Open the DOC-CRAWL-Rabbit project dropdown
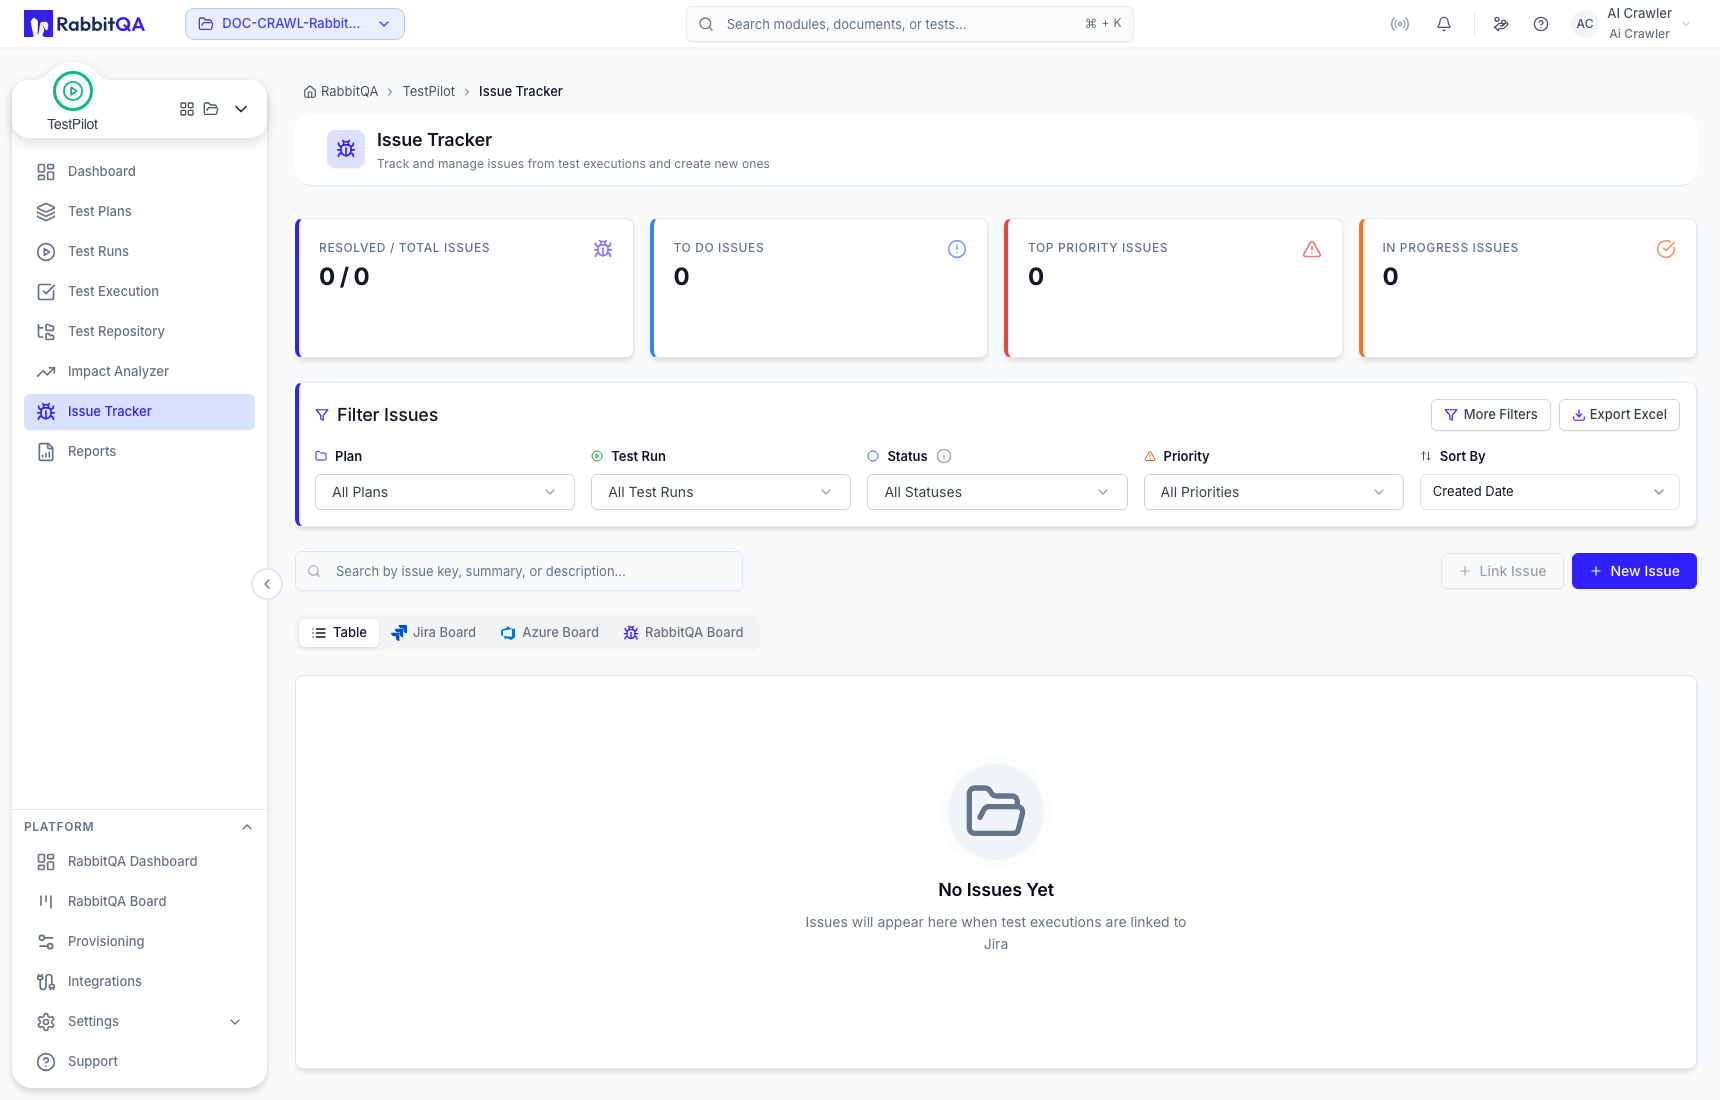Viewport: 1720px width, 1100px height. pyautogui.click(x=295, y=24)
